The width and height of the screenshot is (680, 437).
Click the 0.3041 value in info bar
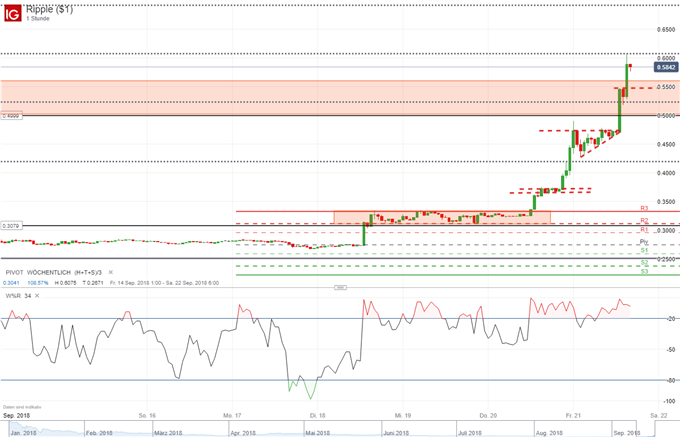pyautogui.click(x=11, y=283)
